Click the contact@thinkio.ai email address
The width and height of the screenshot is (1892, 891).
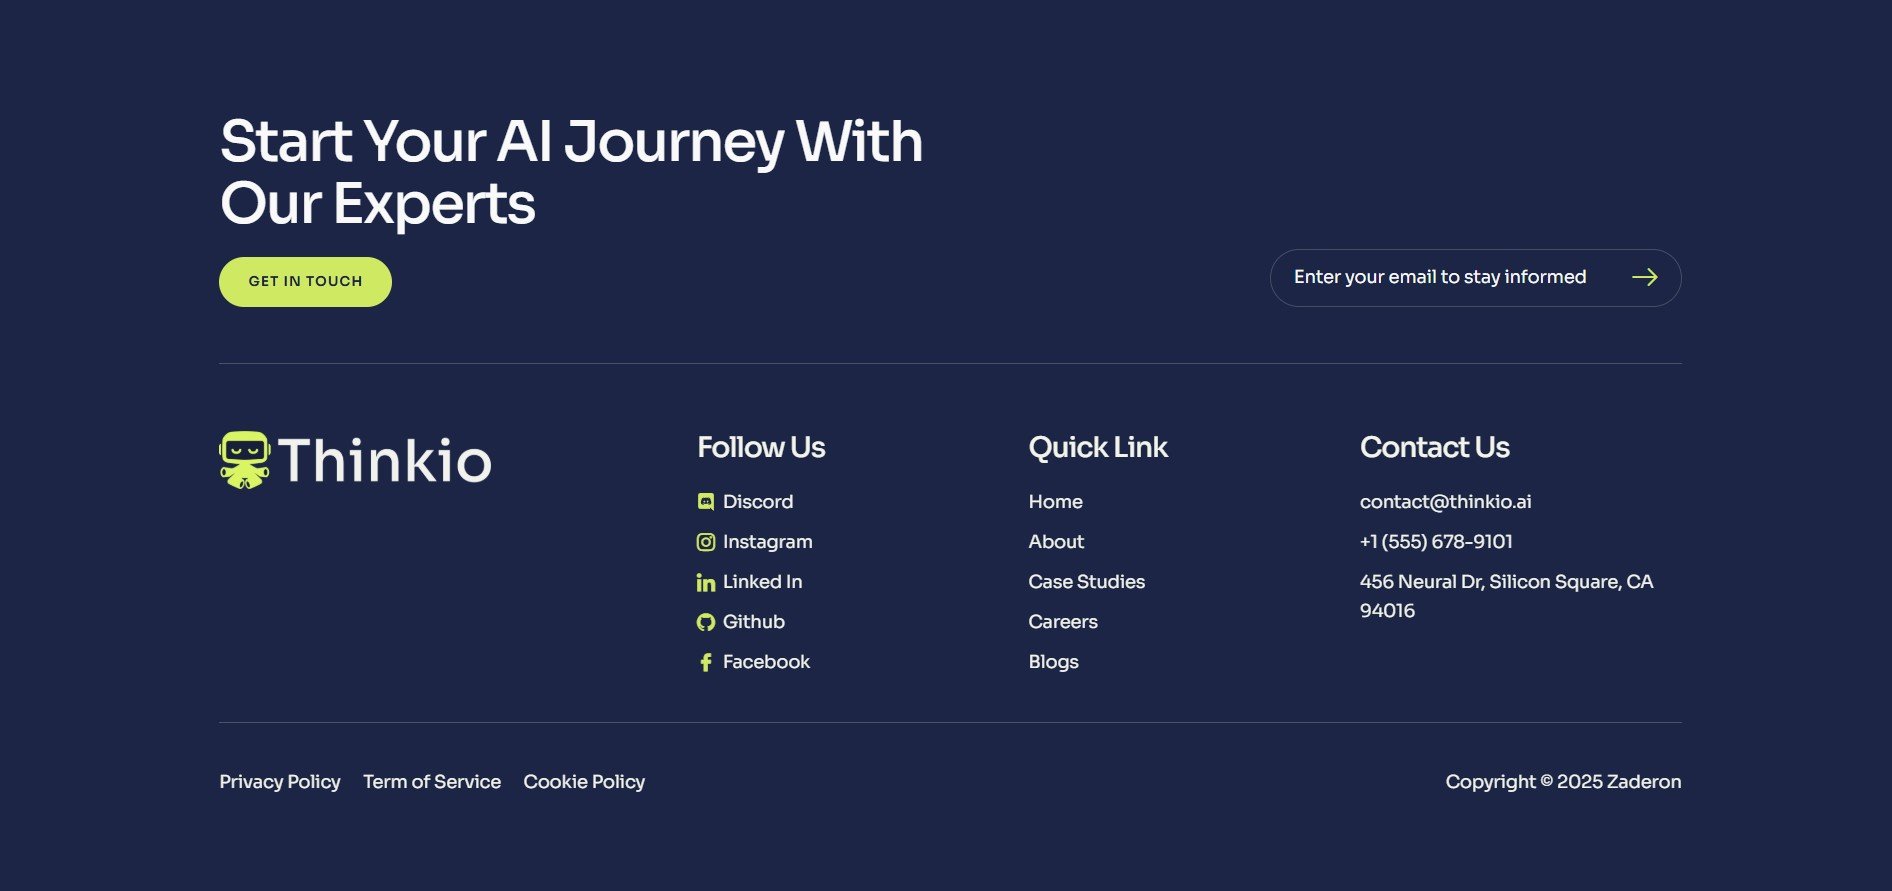click(1445, 502)
